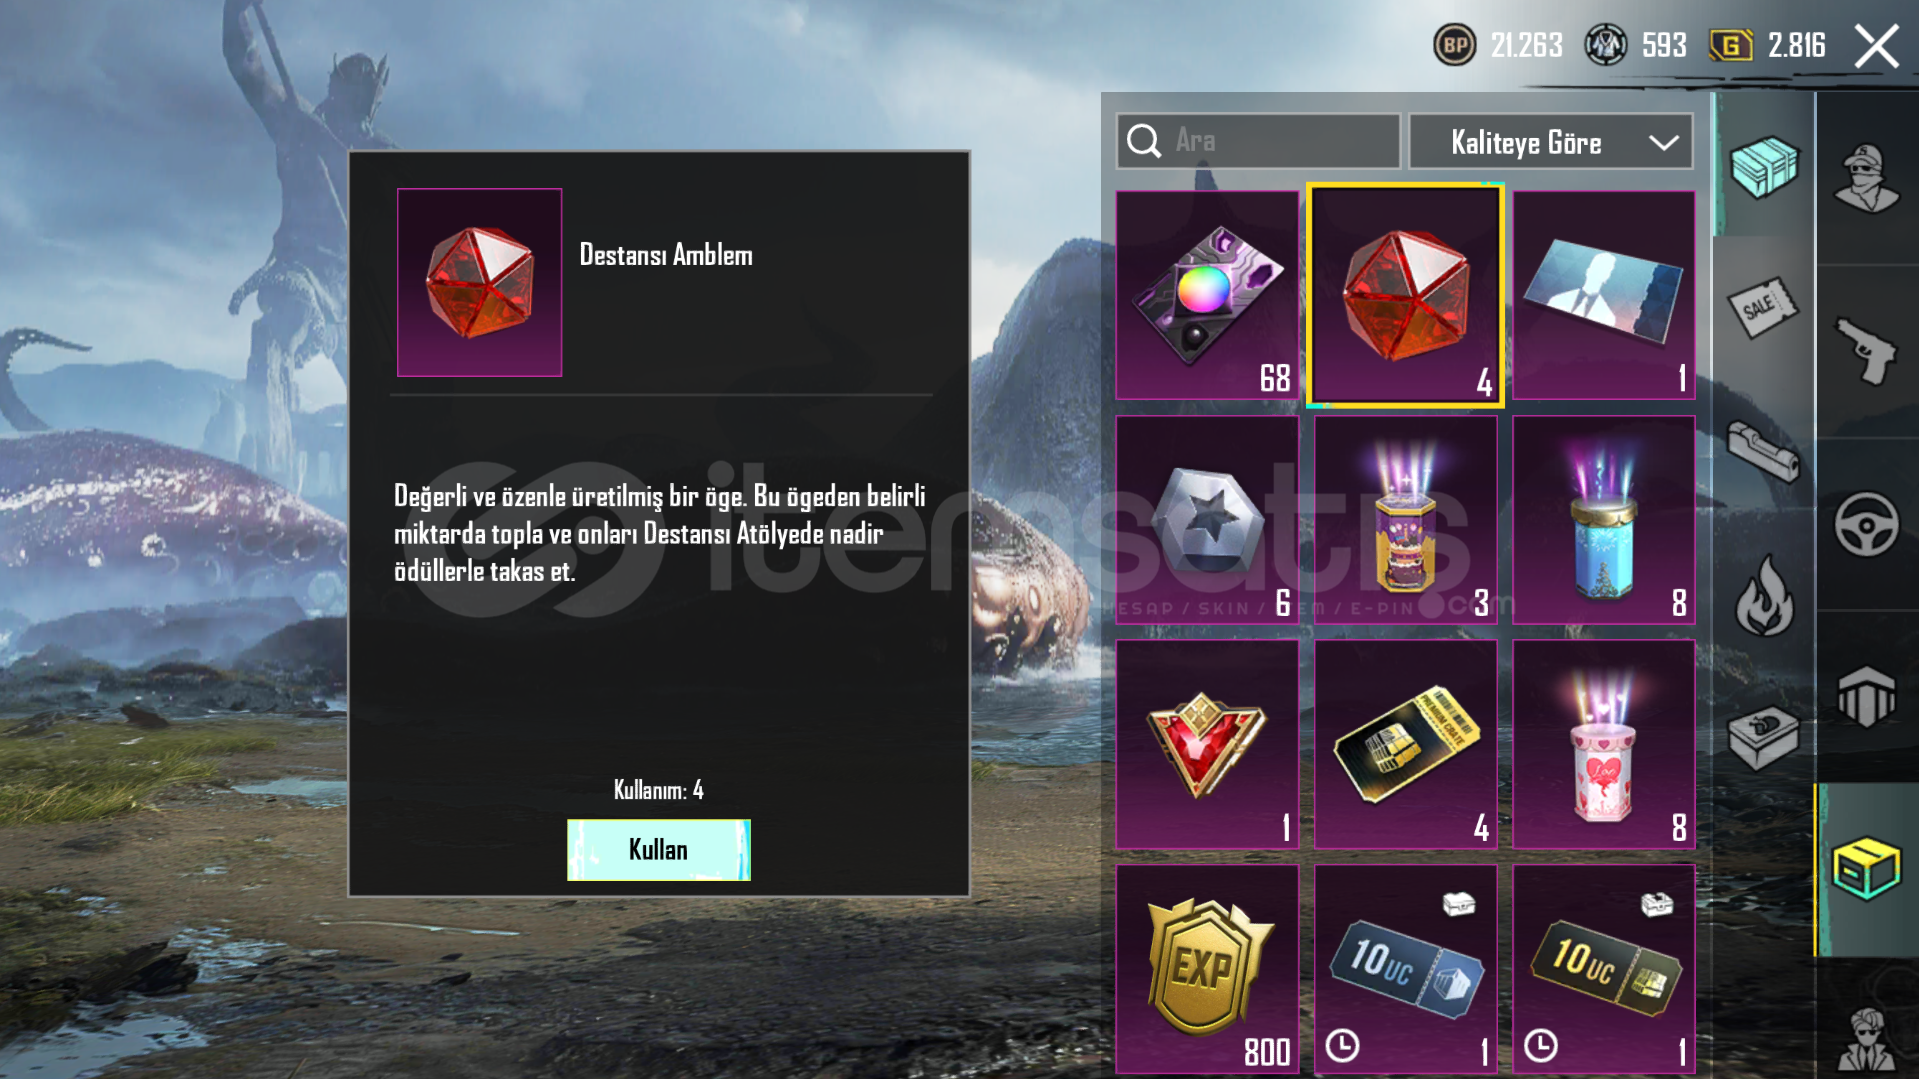Select the pink heart crate item
The width and height of the screenshot is (1919, 1079).
pyautogui.click(x=1603, y=745)
